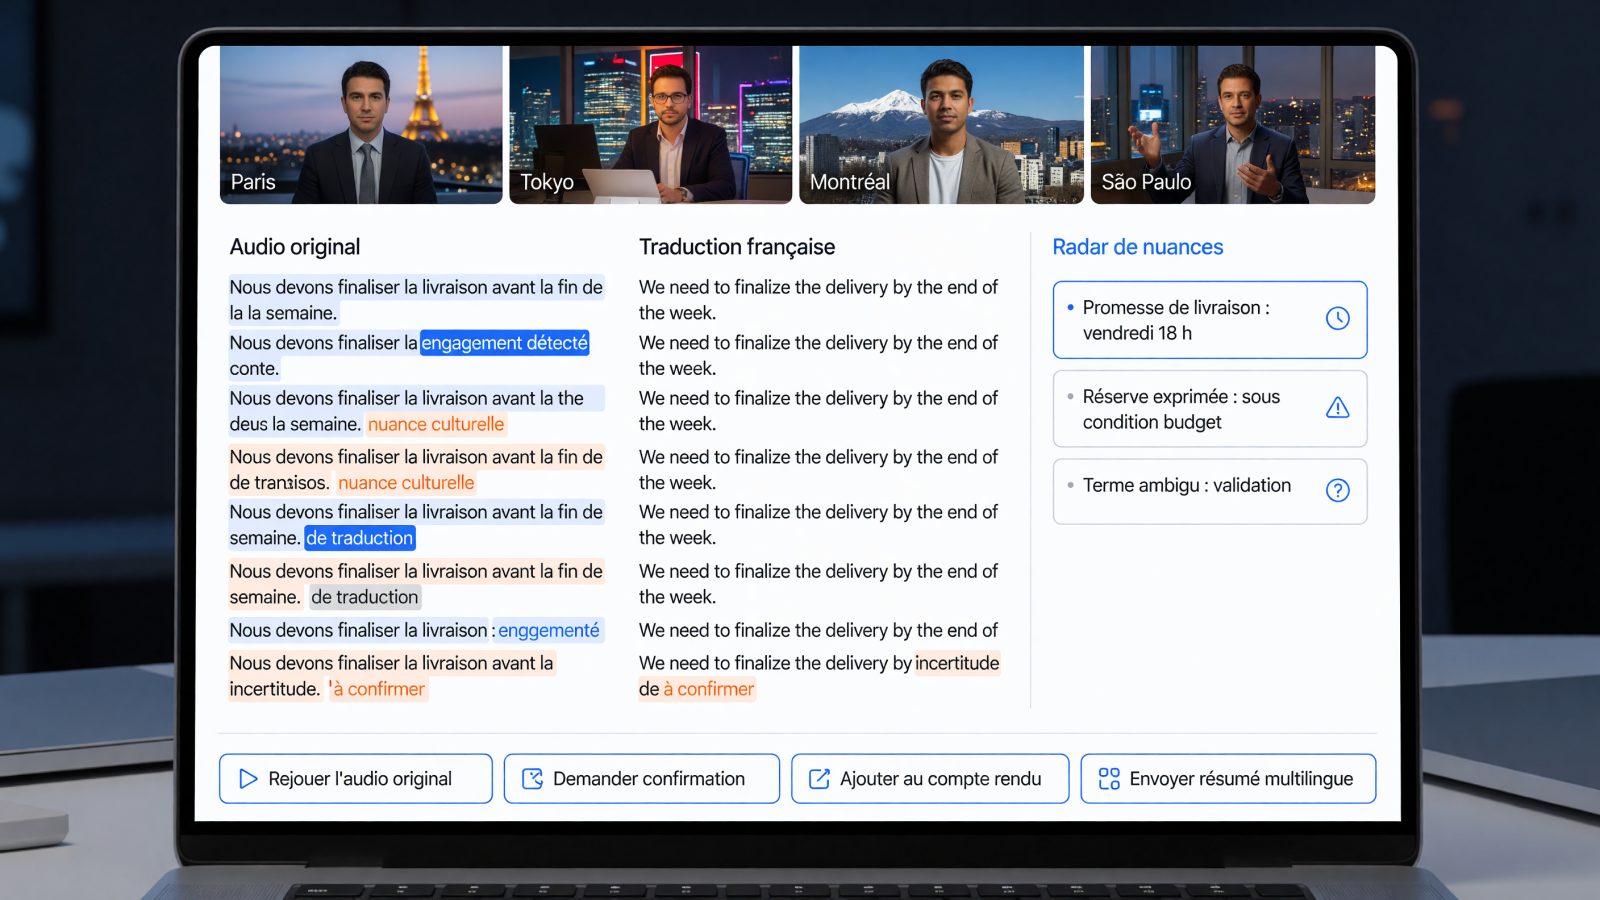Click the Radar de nuances heading
Image resolution: width=1600 pixels, height=900 pixels.
1138,247
